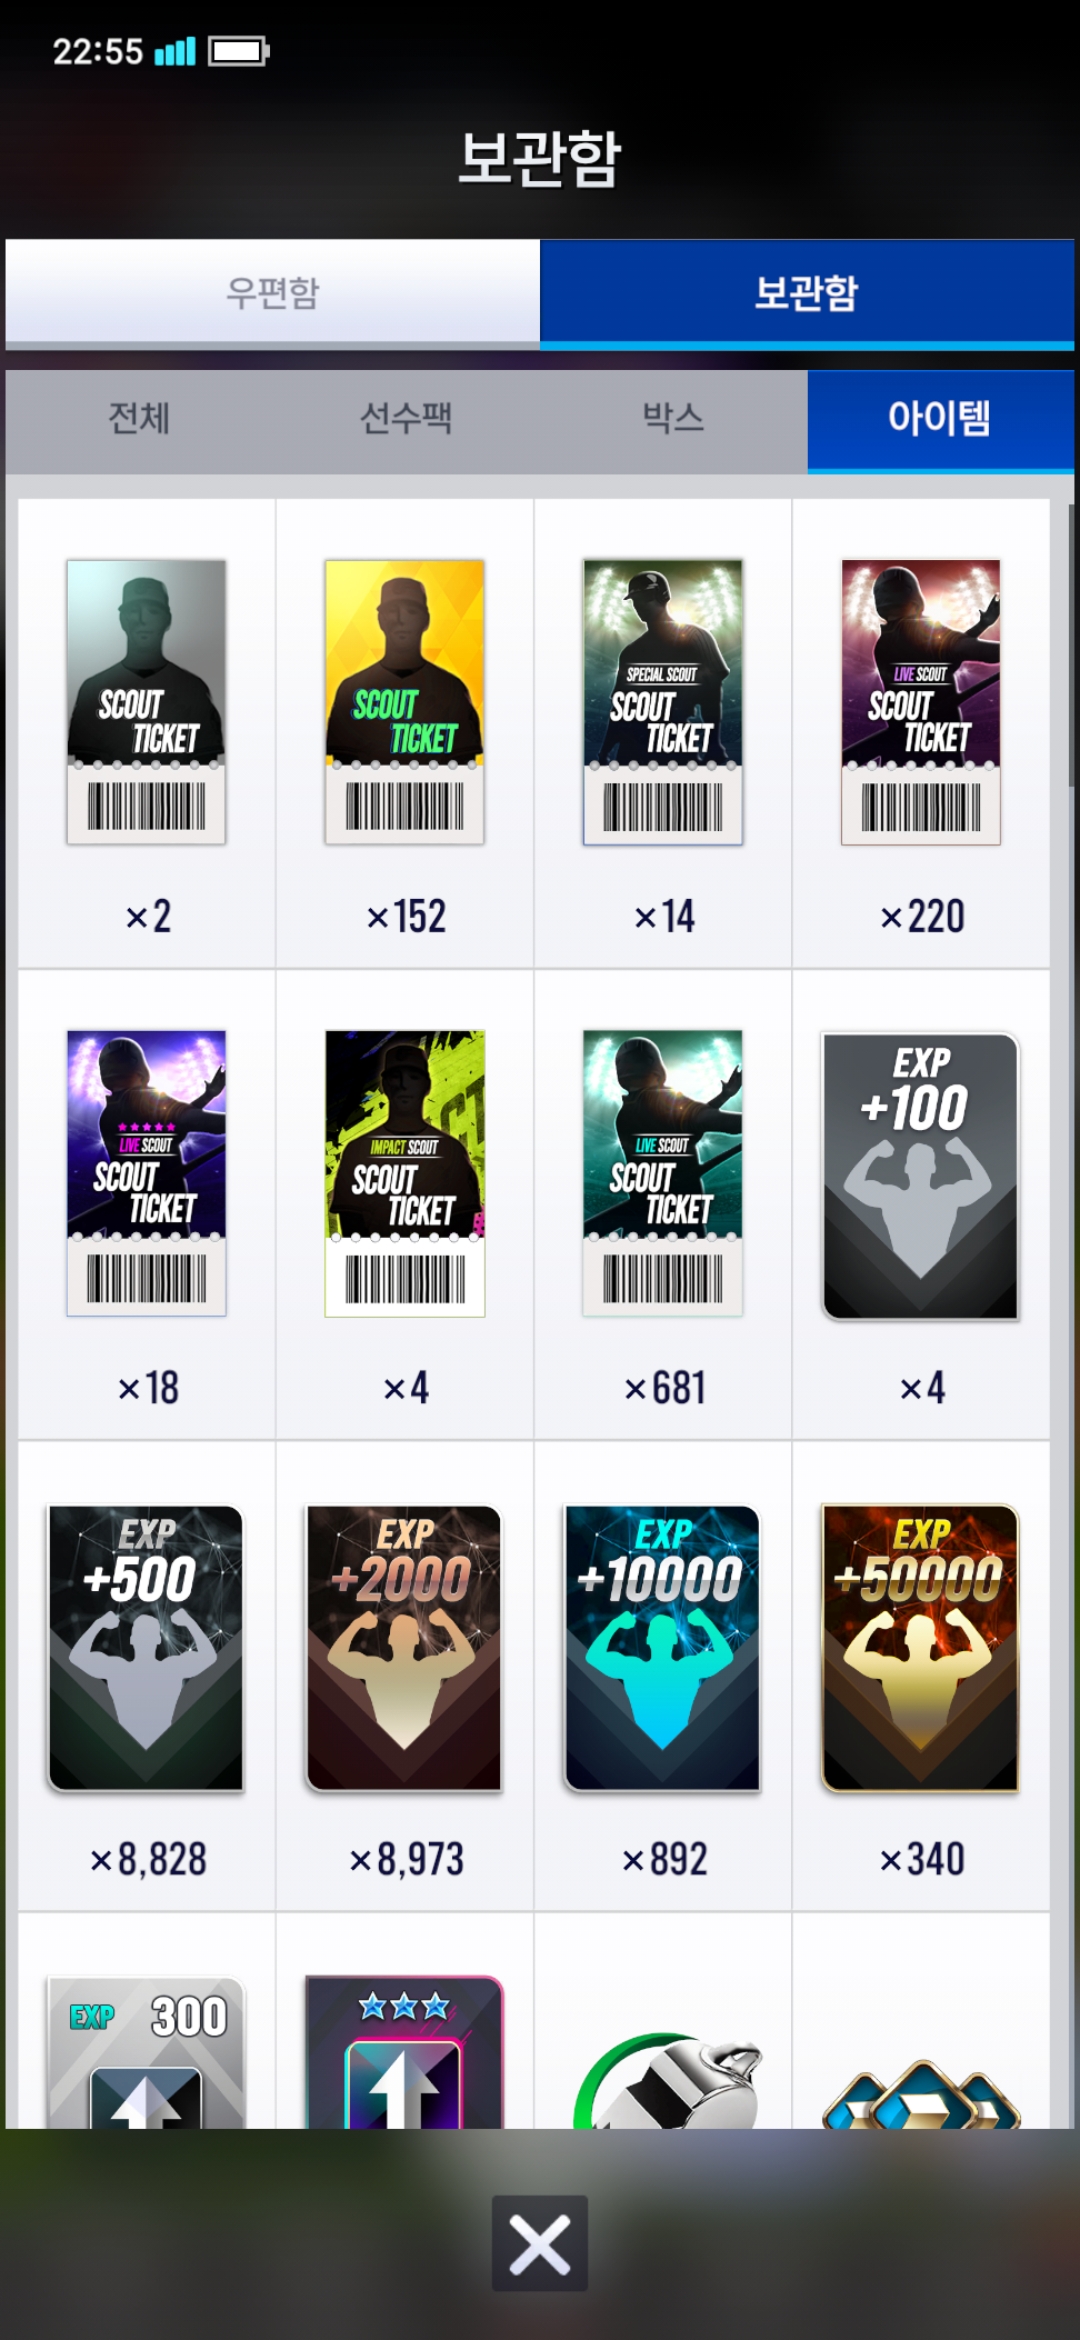
Task: Select the 보관함 tab
Action: click(x=807, y=293)
